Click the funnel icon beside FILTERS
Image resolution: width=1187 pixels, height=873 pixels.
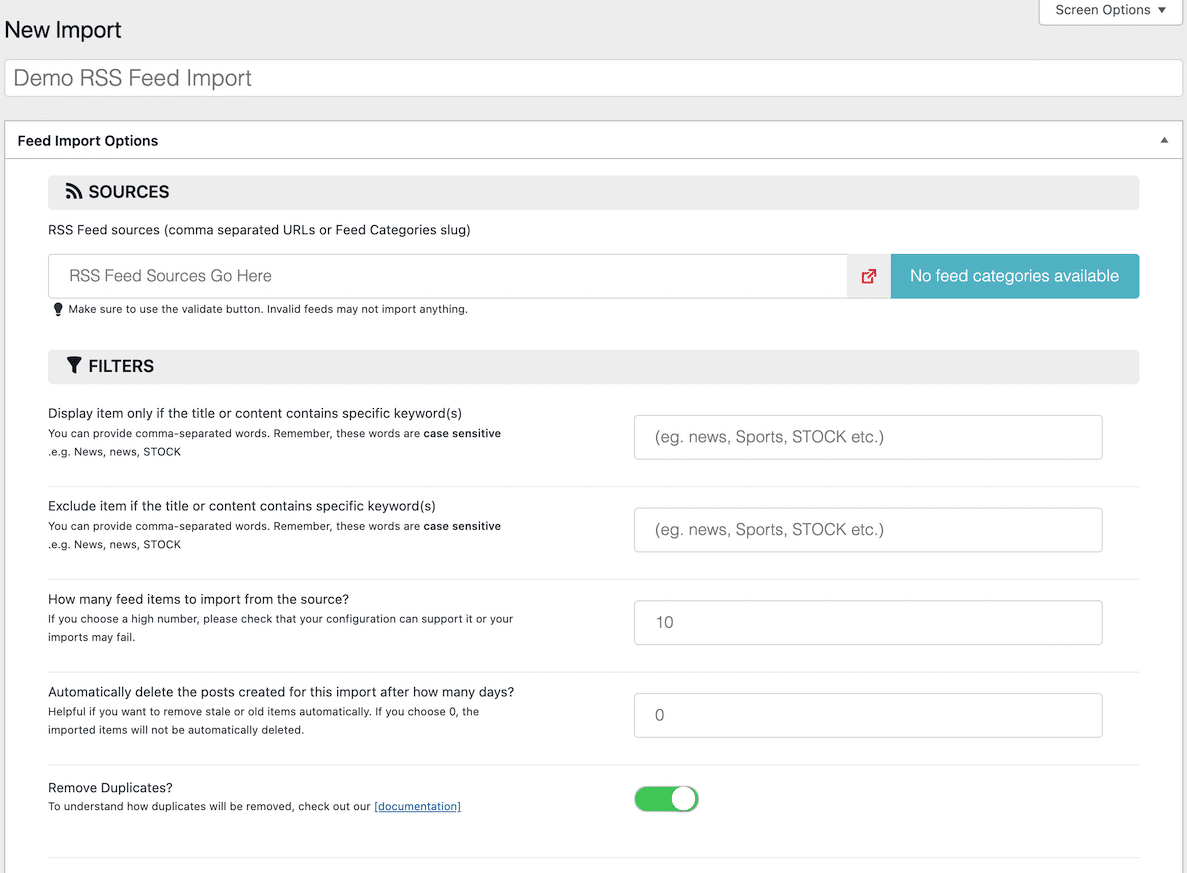(x=74, y=366)
